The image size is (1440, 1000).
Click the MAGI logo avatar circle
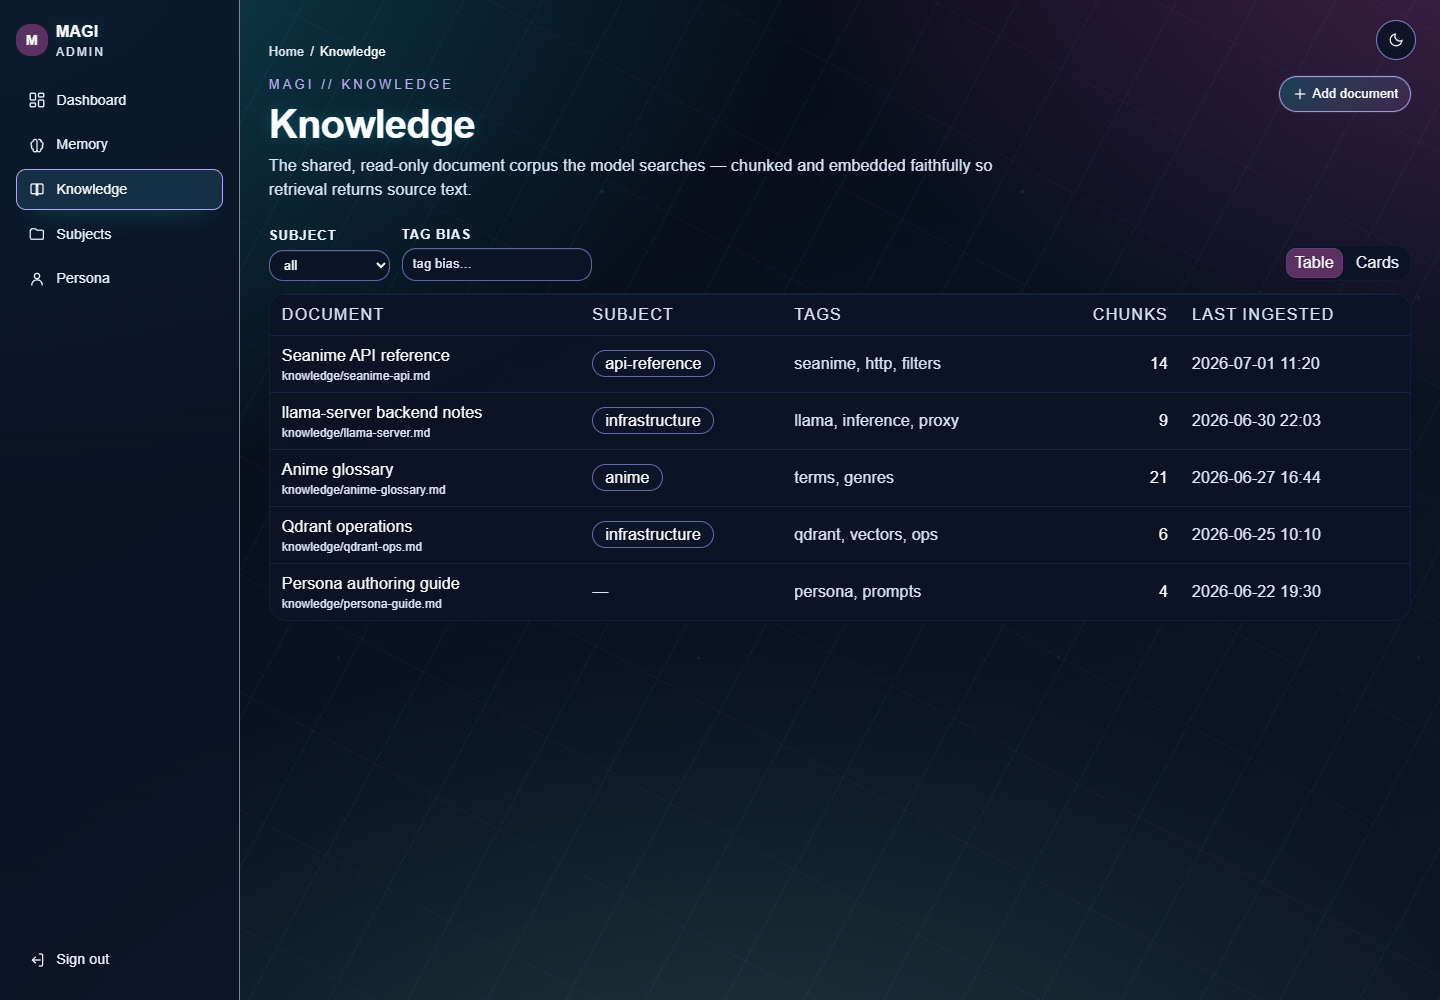(32, 40)
